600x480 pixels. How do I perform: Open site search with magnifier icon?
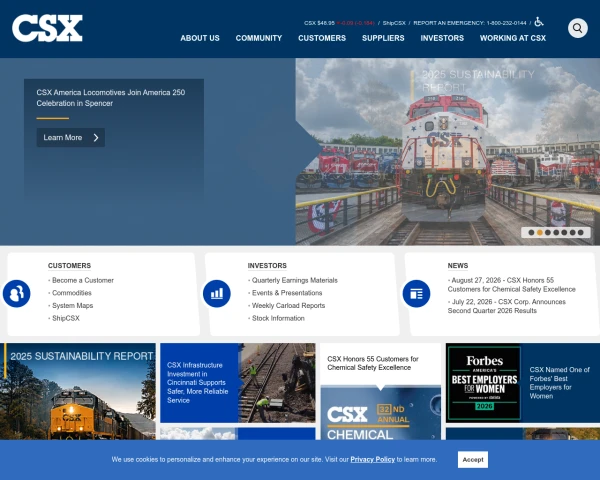point(577,28)
